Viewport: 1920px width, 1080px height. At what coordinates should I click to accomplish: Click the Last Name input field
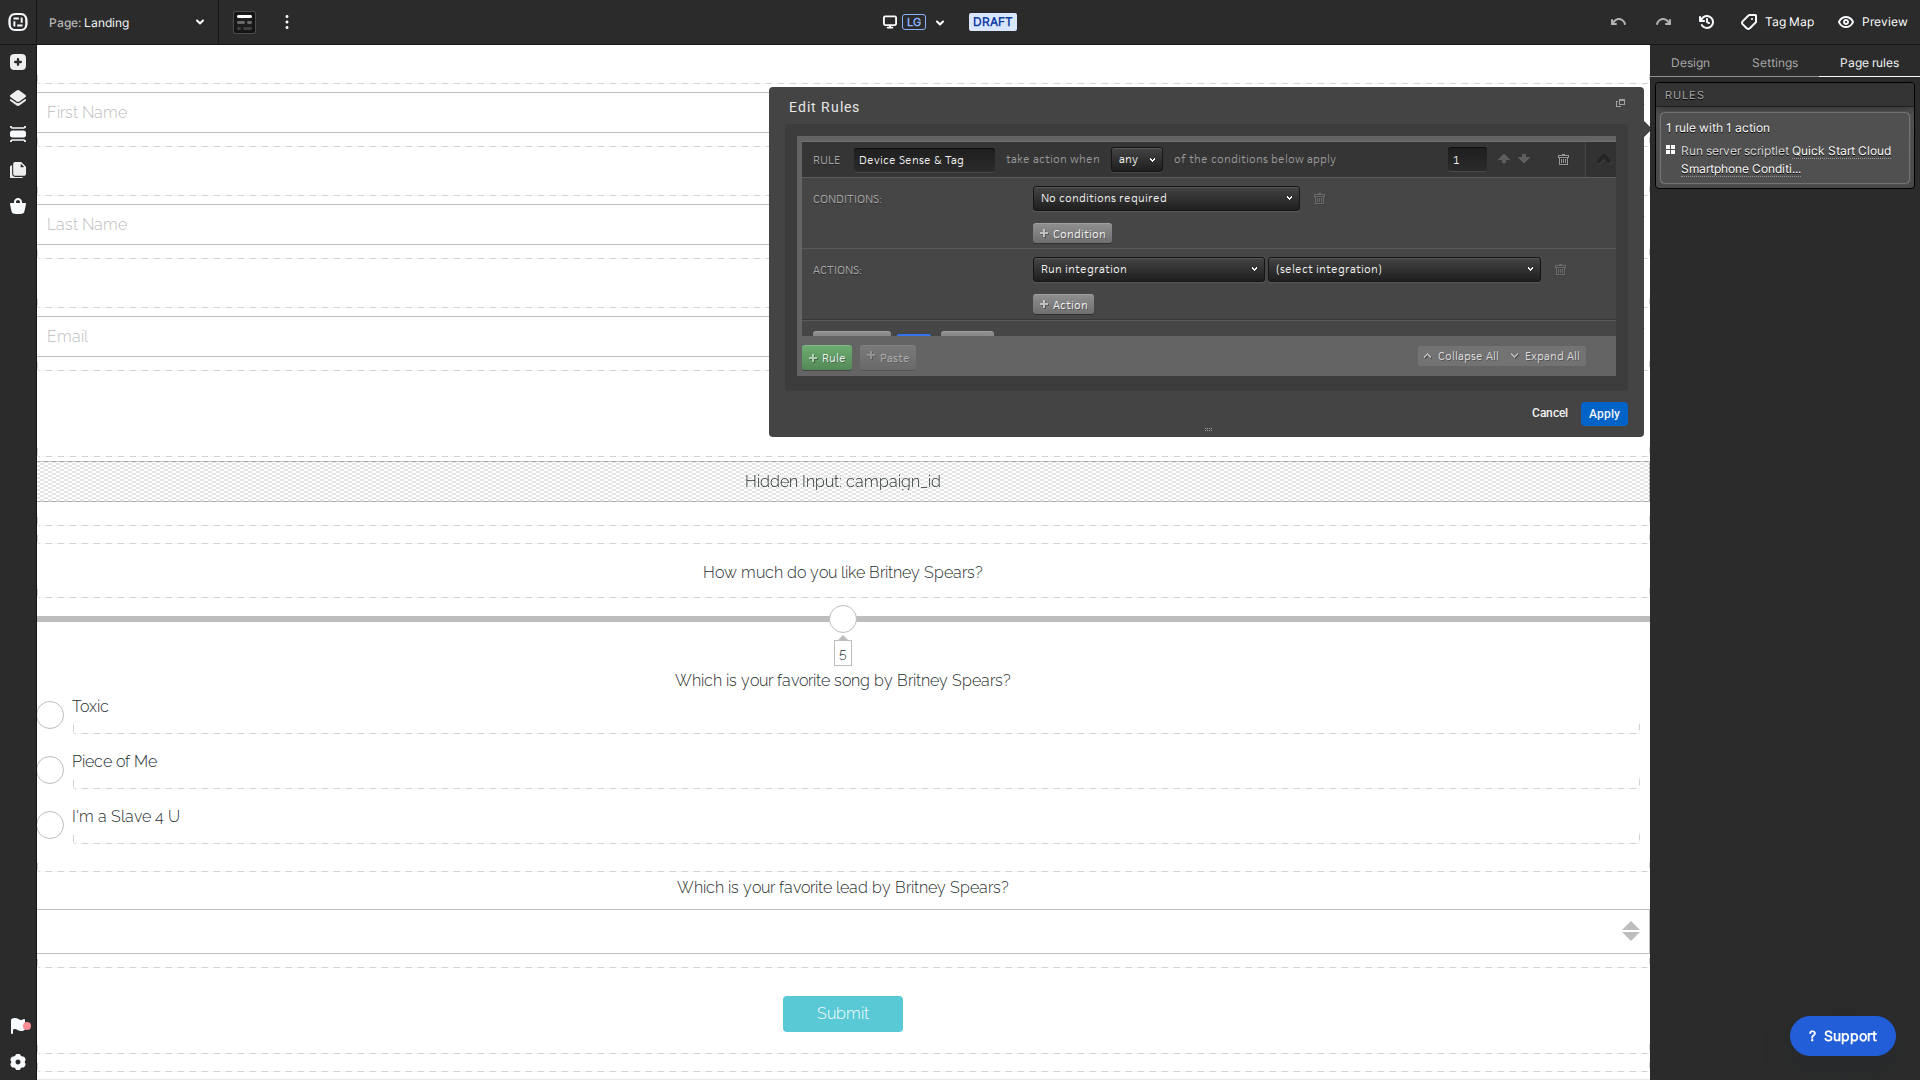tap(404, 224)
